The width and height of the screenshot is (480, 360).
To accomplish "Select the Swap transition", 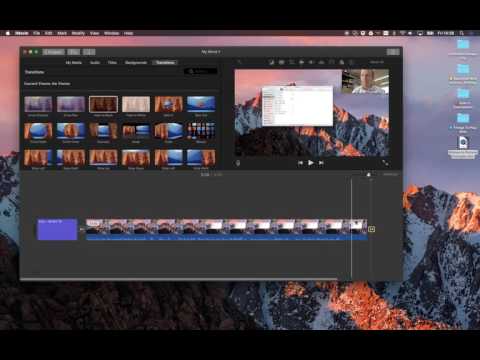I will pyautogui.click(x=136, y=131).
